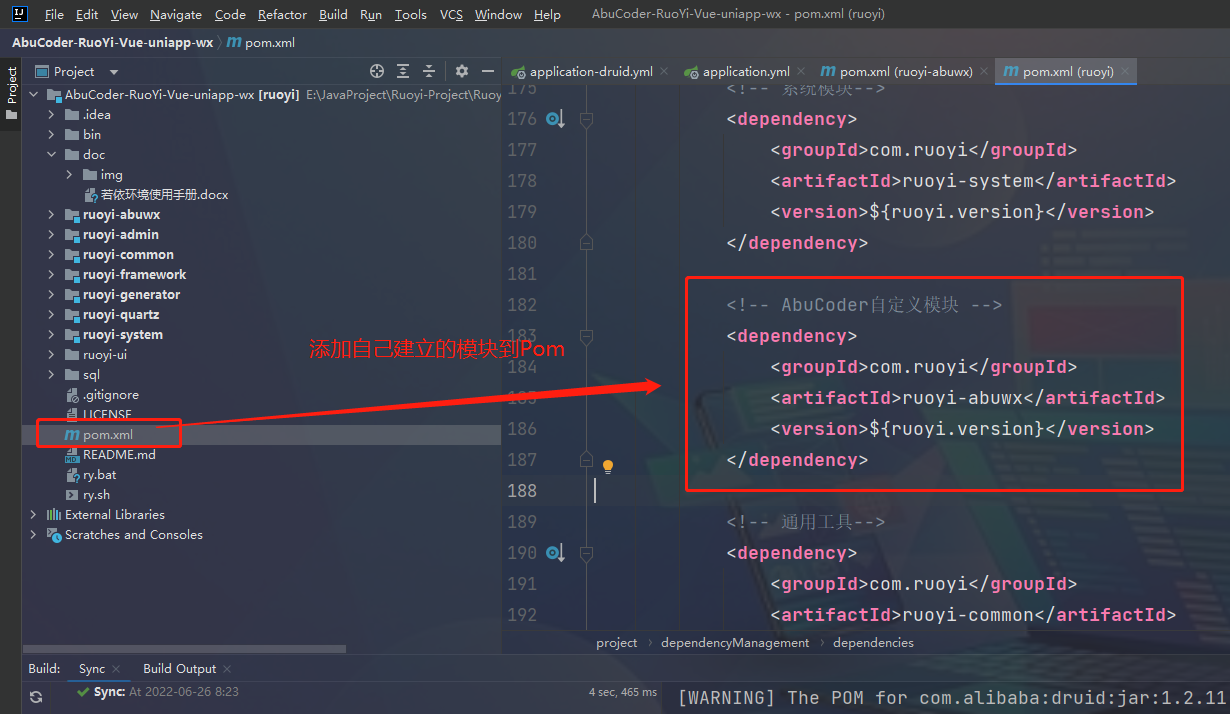Expand the ruoyi-admin module
The height and width of the screenshot is (714, 1230).
pyautogui.click(x=52, y=235)
